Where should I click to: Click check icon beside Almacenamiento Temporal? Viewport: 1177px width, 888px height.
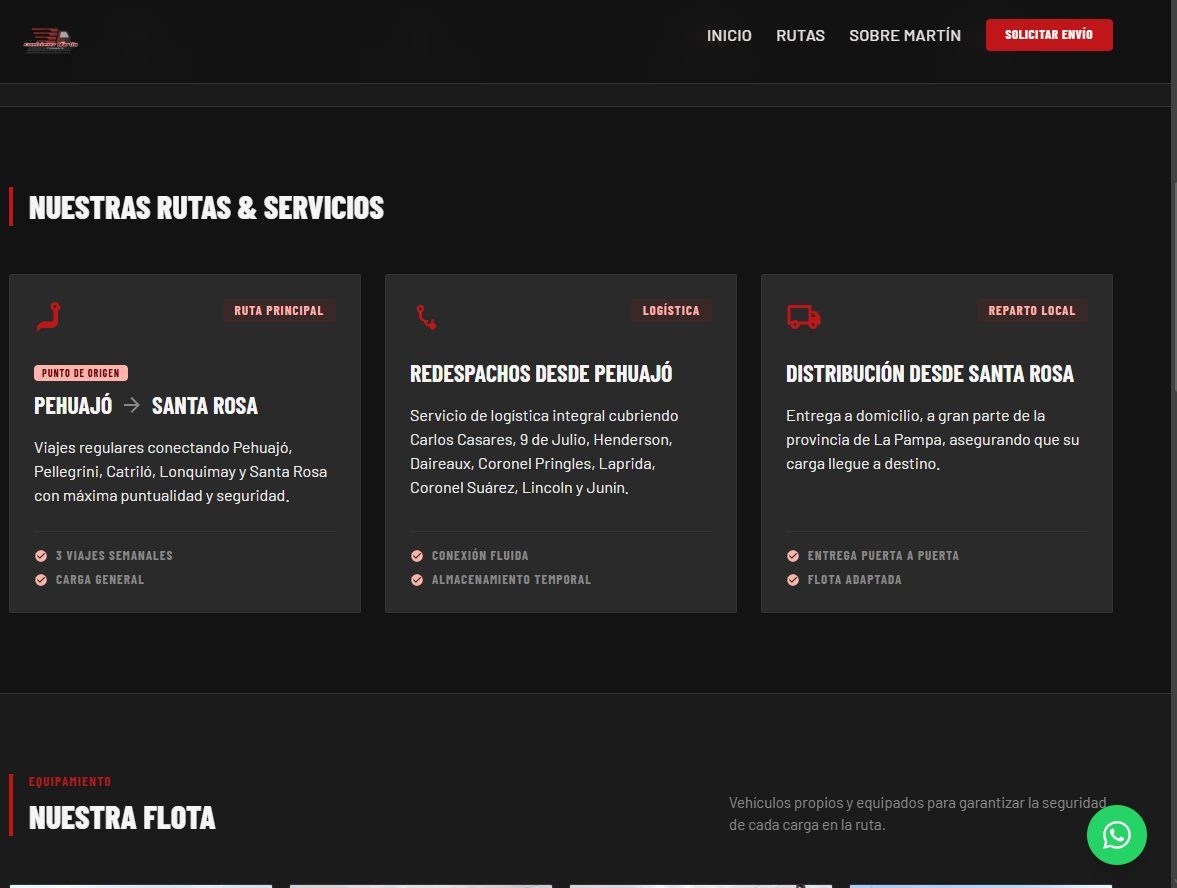417,579
